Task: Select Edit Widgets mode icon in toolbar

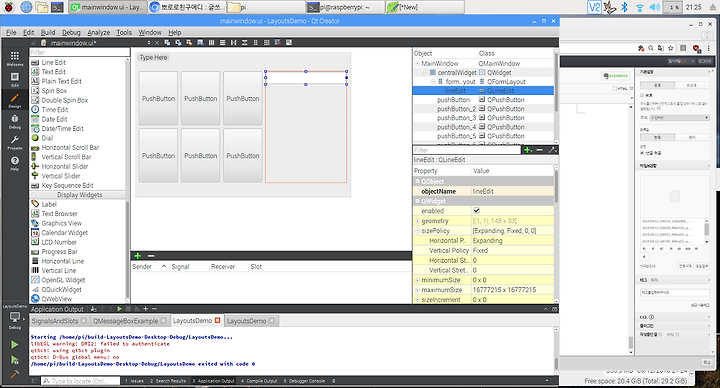Action: tap(167, 43)
